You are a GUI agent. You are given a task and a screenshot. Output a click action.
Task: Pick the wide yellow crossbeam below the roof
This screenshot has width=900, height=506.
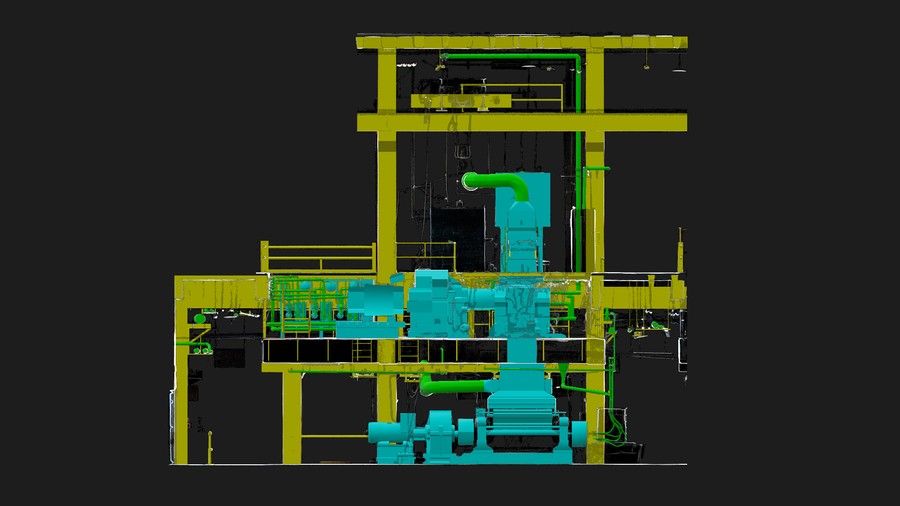(x=522, y=122)
